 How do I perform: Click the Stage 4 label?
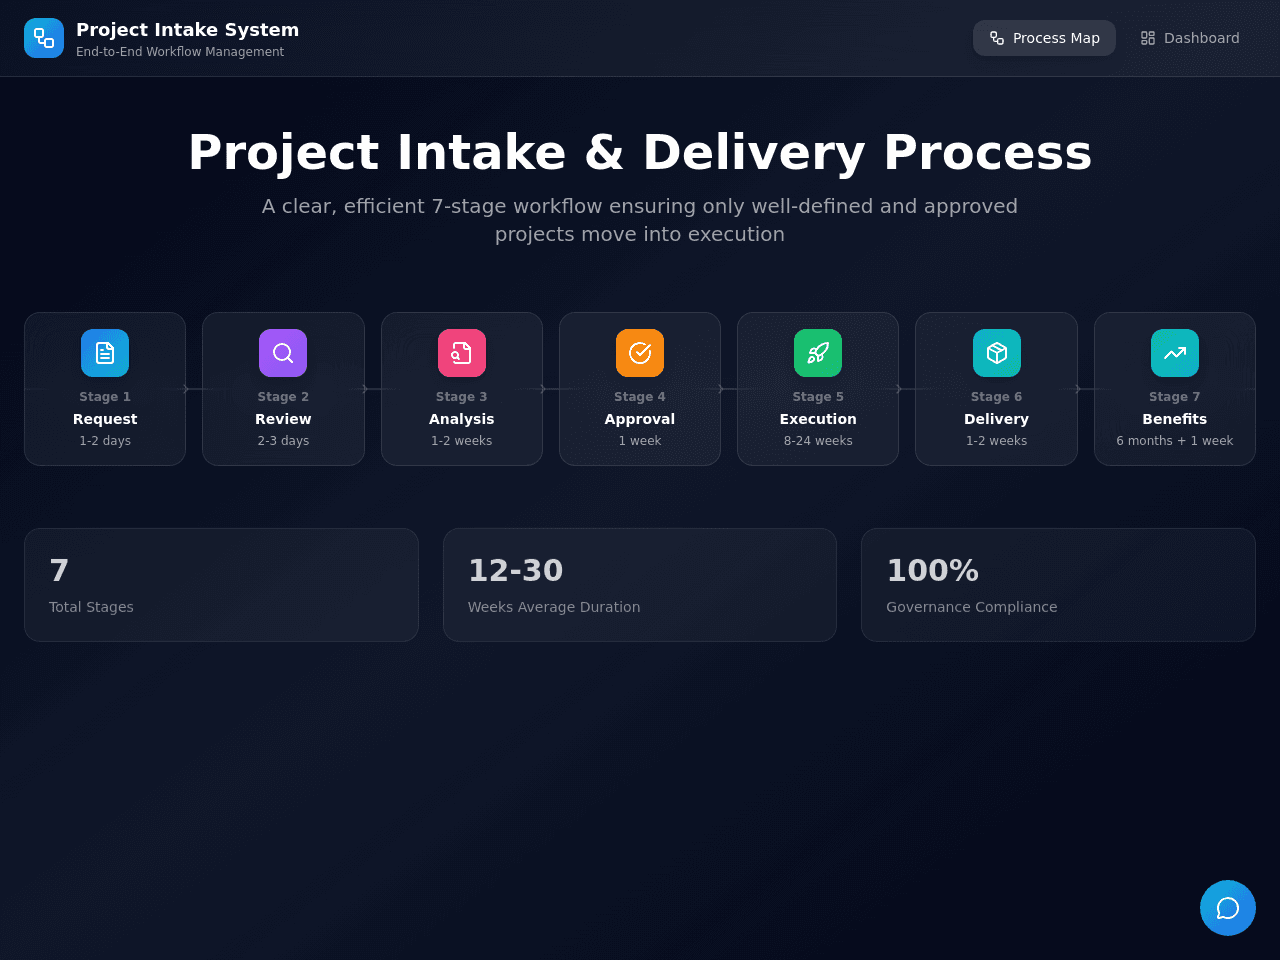point(640,397)
